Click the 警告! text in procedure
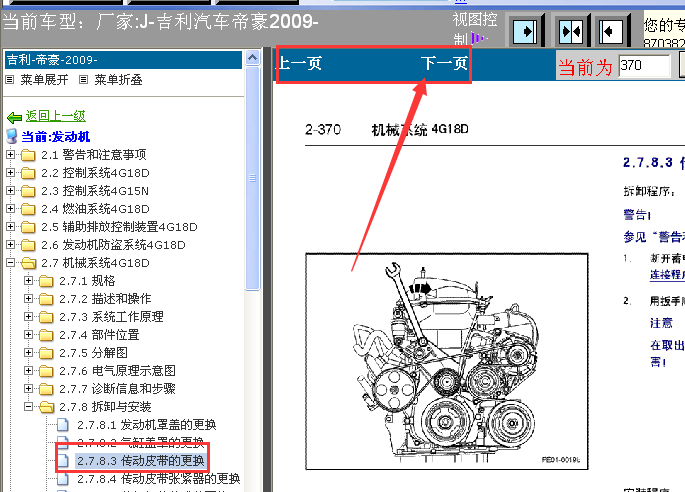Image resolution: width=685 pixels, height=492 pixels. (x=637, y=215)
